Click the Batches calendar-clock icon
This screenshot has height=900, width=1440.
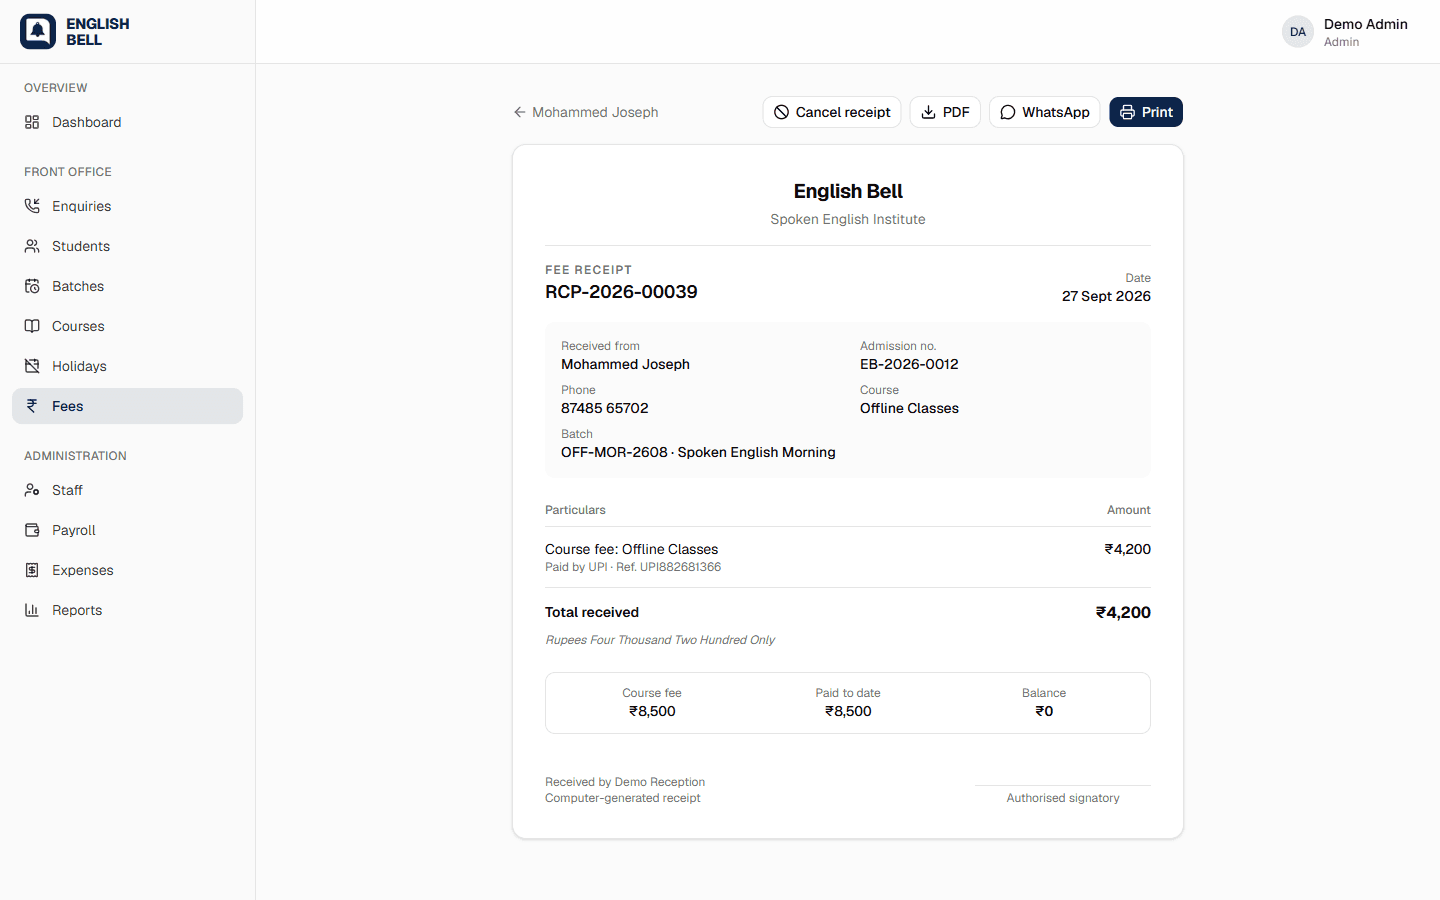pos(32,286)
